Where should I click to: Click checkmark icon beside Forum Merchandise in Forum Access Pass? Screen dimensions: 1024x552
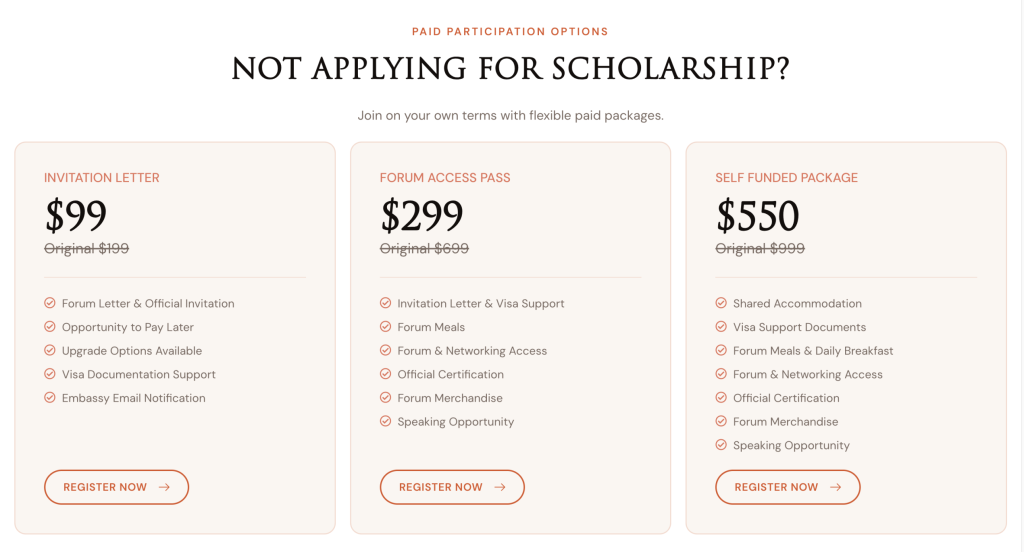coord(385,398)
